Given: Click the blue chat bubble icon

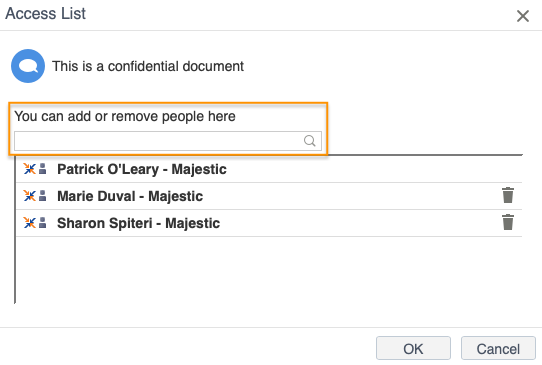Looking at the screenshot, I should coord(28,66).
